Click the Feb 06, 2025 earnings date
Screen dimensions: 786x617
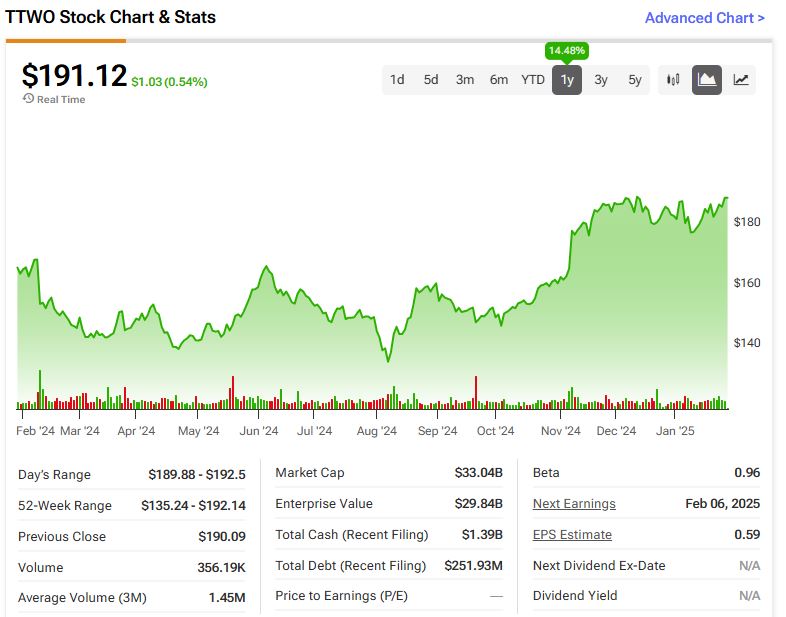[723, 504]
